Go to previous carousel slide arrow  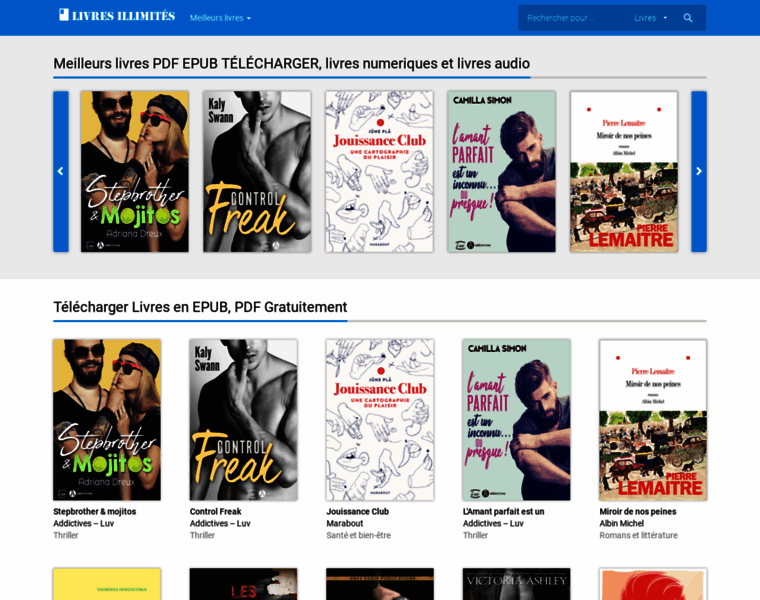(61, 172)
